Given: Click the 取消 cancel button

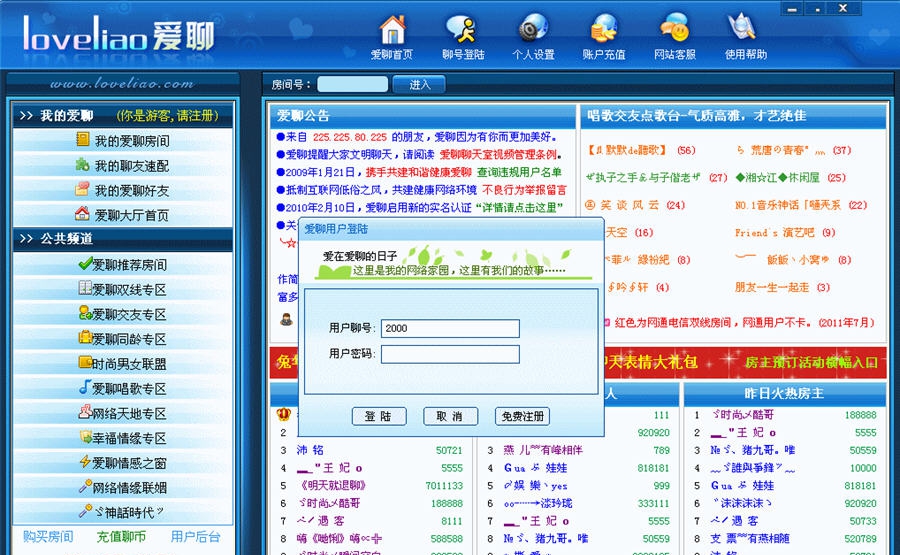Looking at the screenshot, I should [451, 416].
